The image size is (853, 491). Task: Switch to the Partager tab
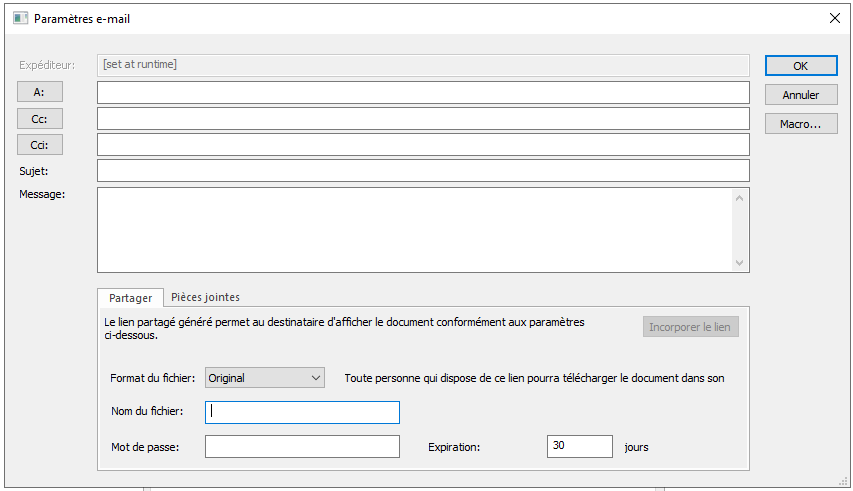pos(131,297)
